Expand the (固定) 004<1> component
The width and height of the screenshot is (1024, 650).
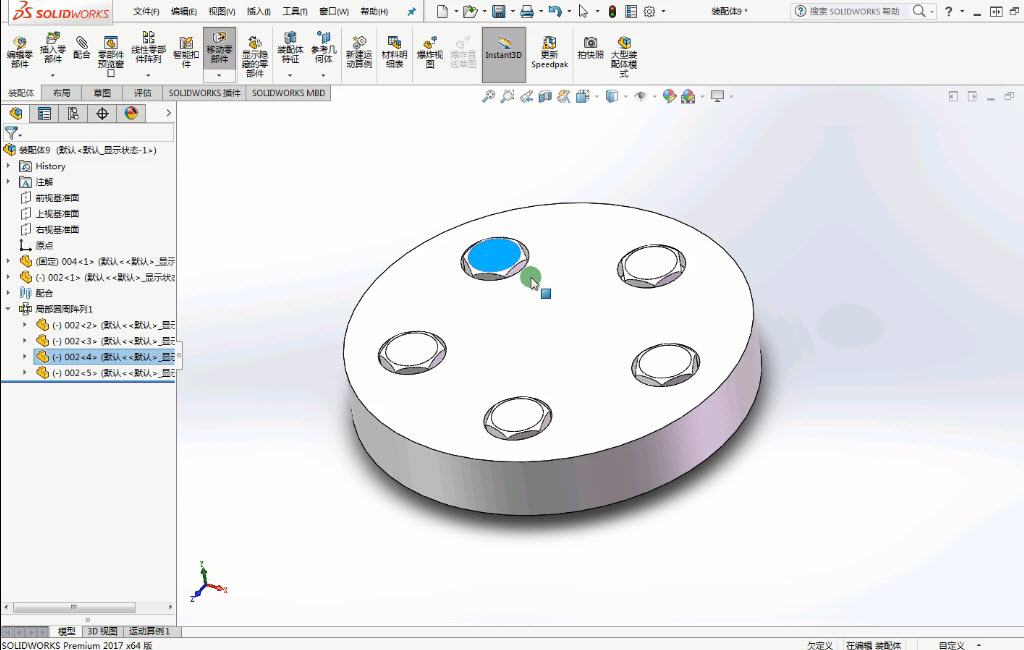click(8, 261)
